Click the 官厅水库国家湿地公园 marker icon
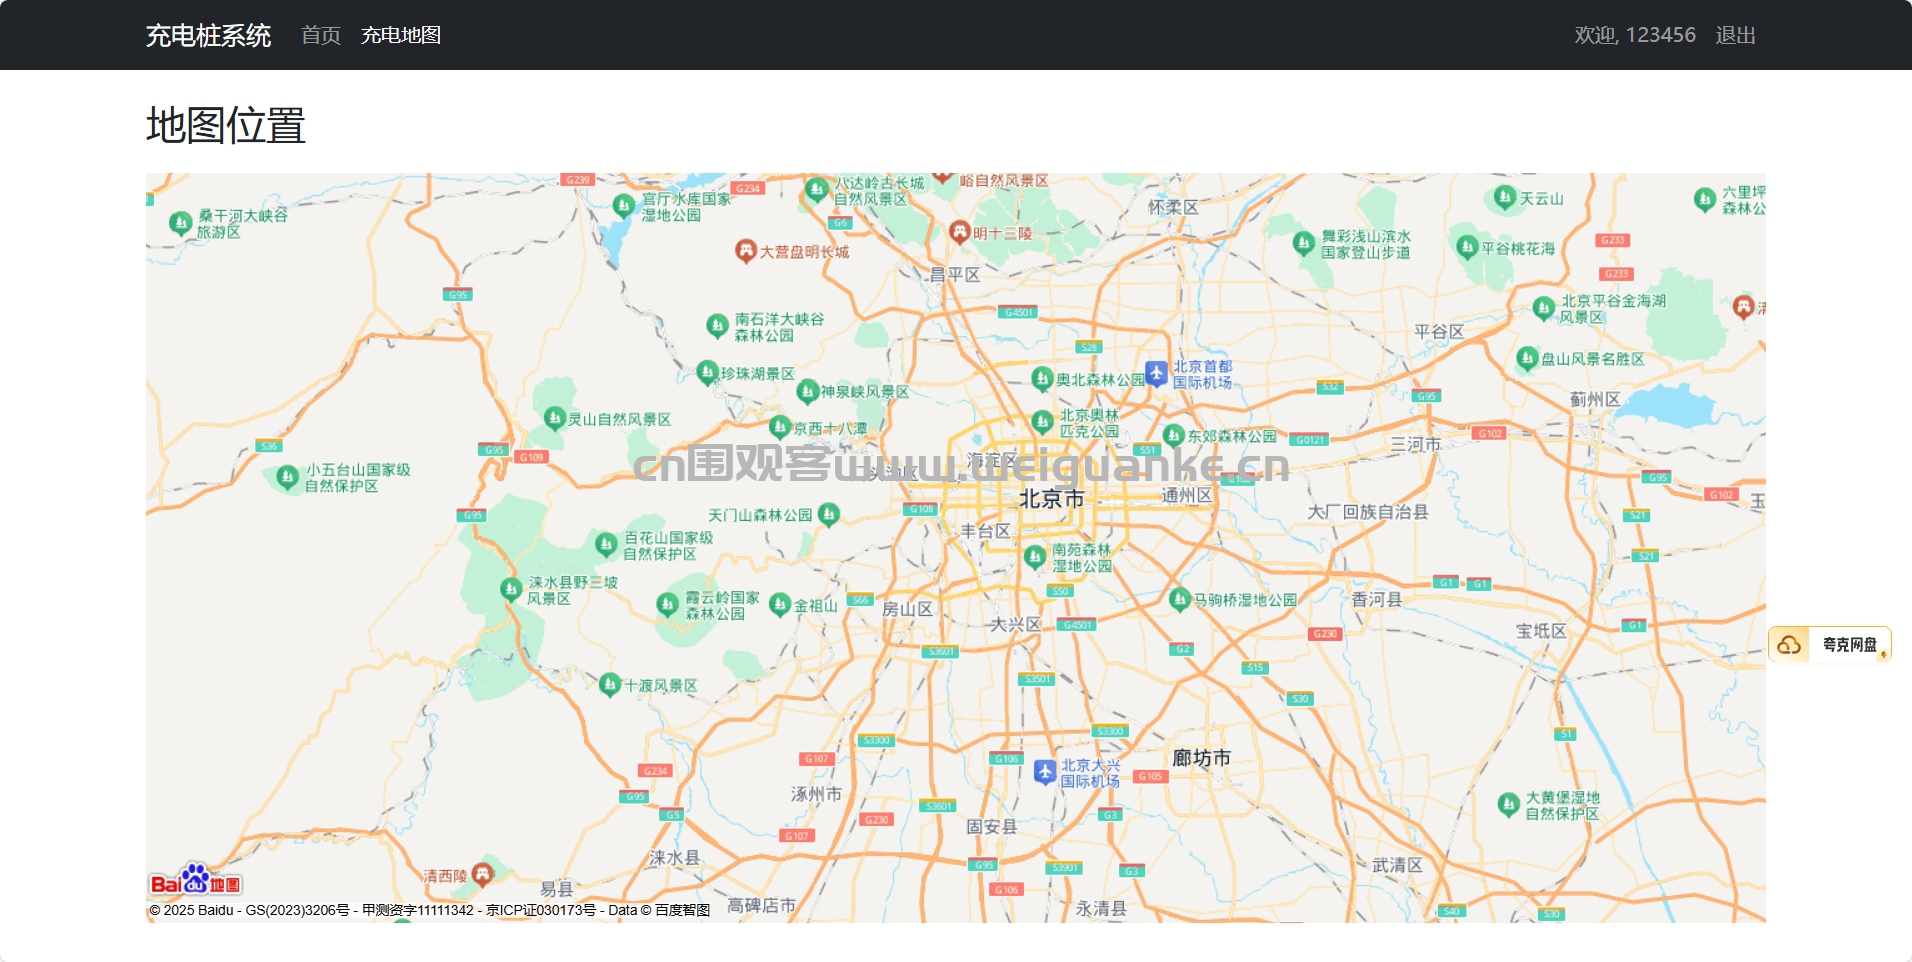This screenshot has width=1912, height=962. [624, 206]
